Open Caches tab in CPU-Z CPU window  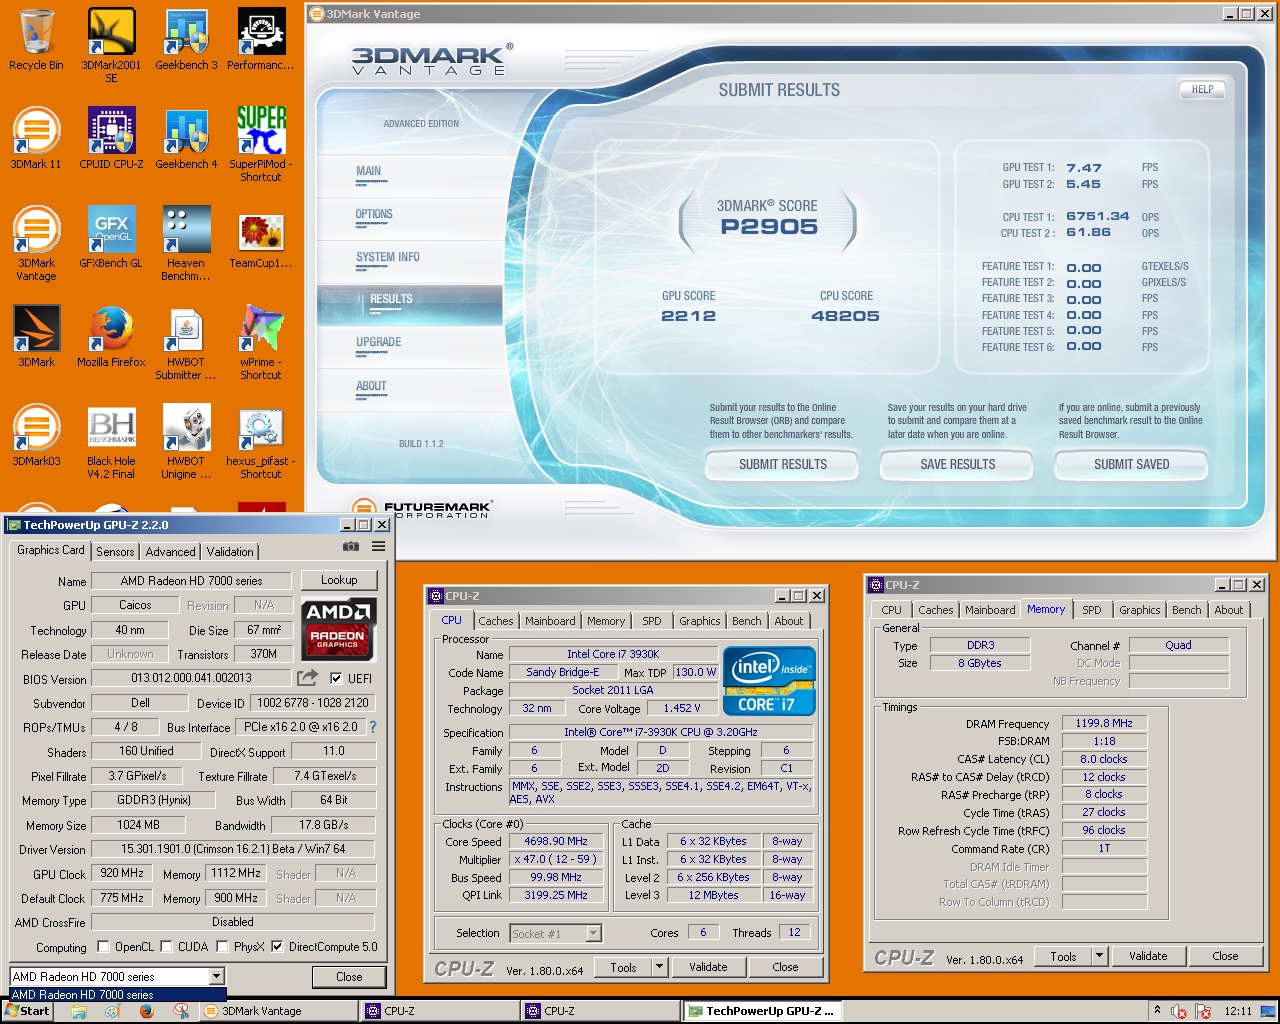coord(495,621)
